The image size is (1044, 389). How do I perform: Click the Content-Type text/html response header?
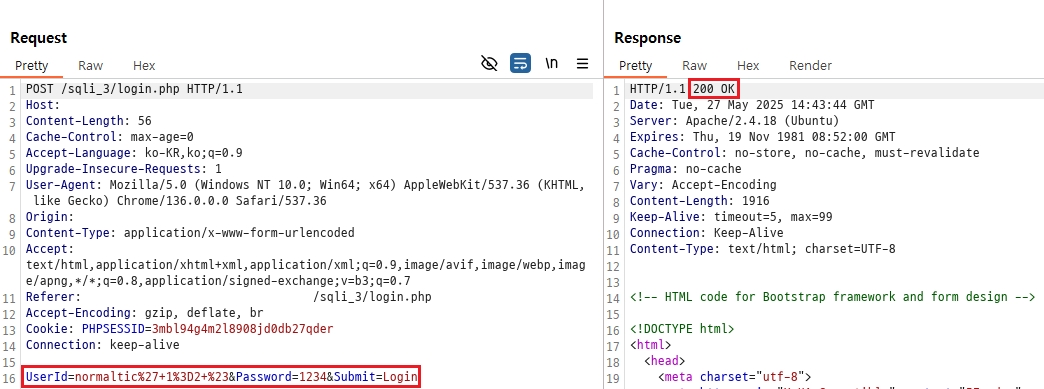coord(762,249)
